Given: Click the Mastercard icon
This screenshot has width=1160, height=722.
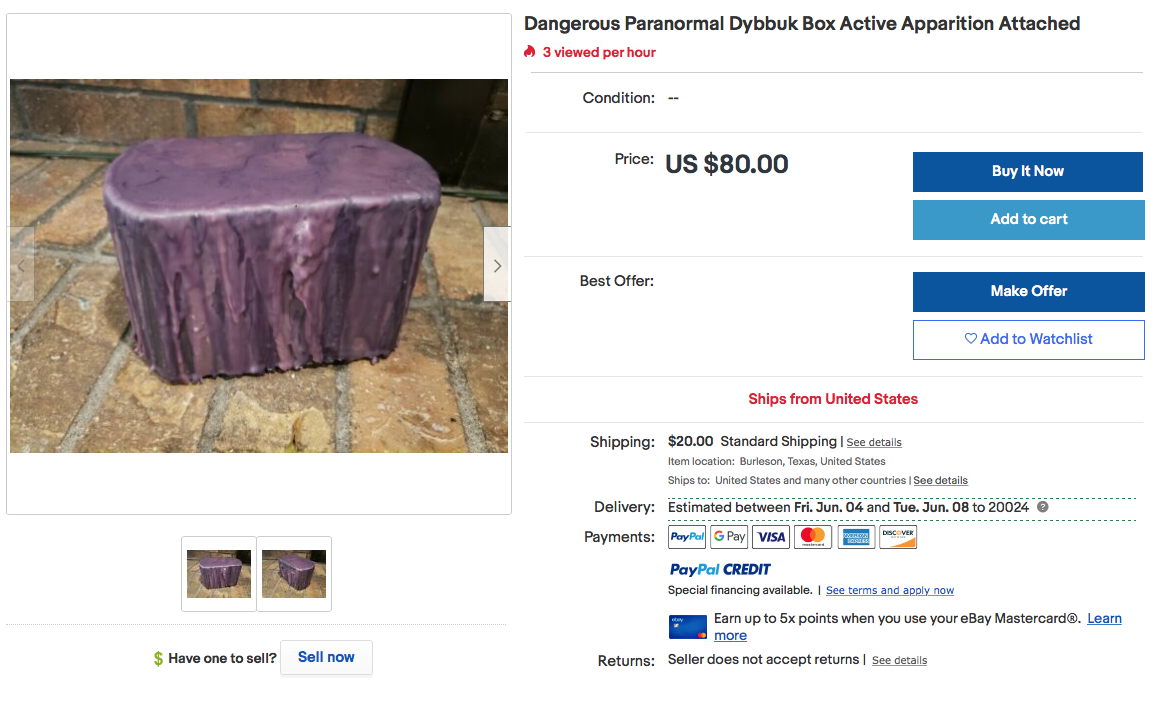Looking at the screenshot, I should (813, 537).
